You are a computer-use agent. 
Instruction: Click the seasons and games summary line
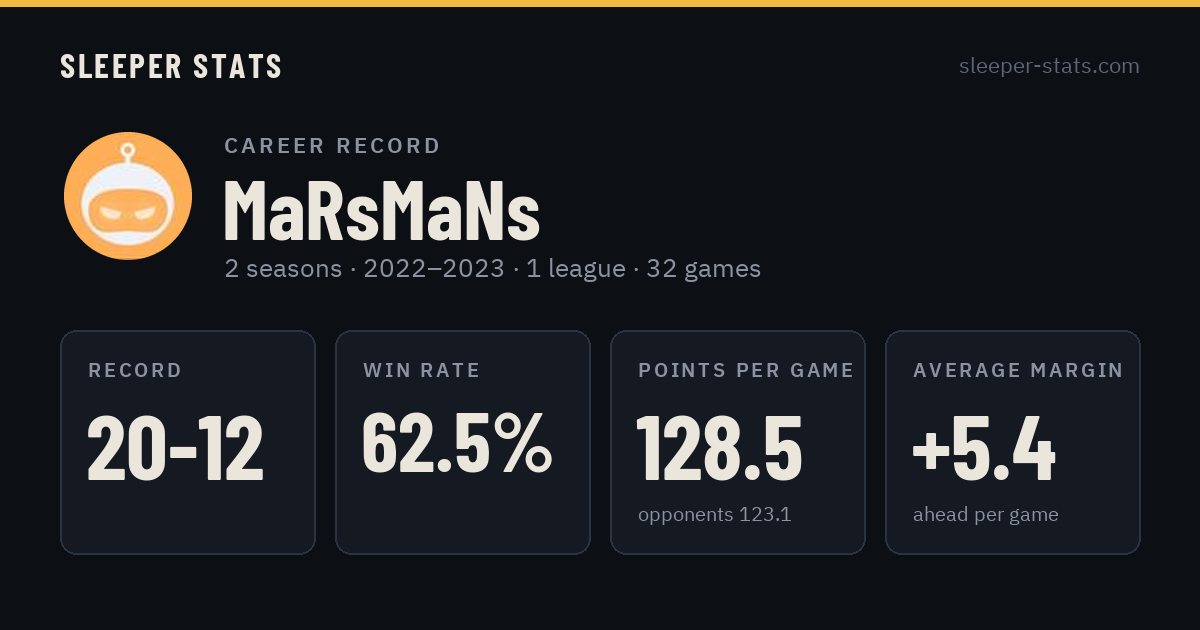pyautogui.click(x=493, y=269)
